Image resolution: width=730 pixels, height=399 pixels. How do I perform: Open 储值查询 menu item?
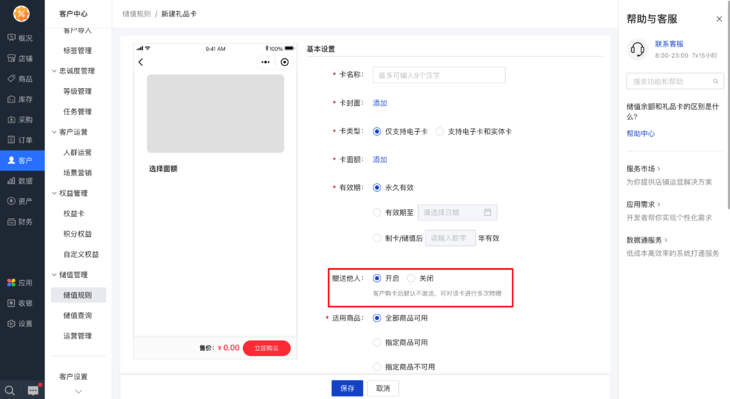(x=77, y=315)
